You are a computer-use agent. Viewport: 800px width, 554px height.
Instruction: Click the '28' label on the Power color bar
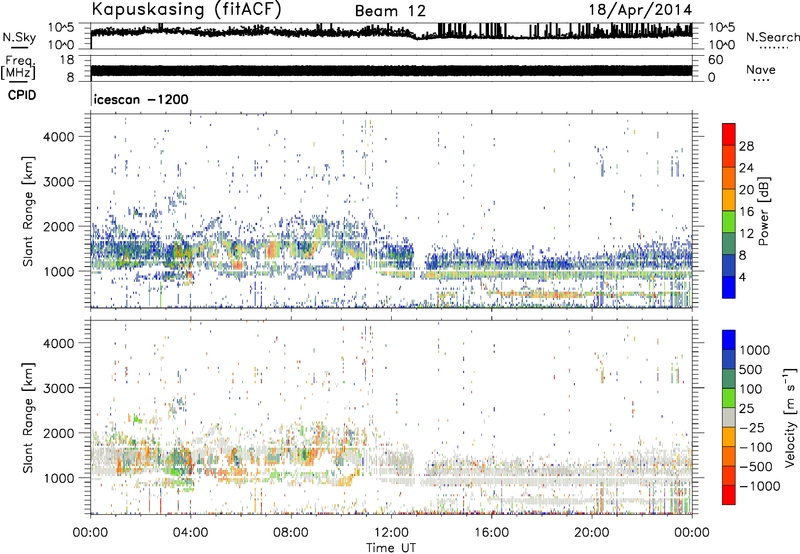pyautogui.click(x=746, y=146)
